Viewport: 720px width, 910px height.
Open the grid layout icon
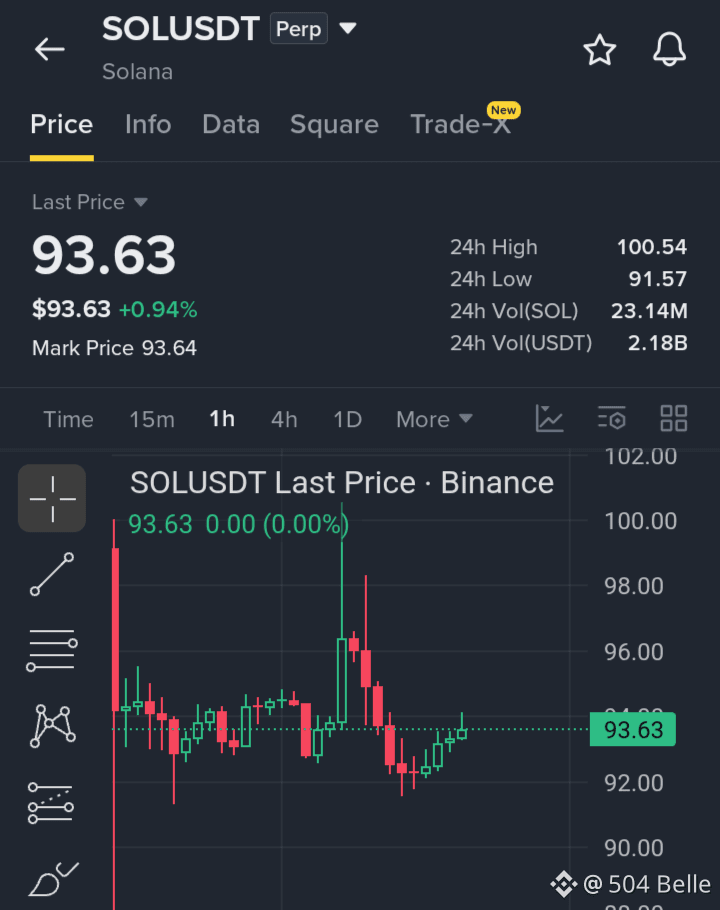pos(674,418)
